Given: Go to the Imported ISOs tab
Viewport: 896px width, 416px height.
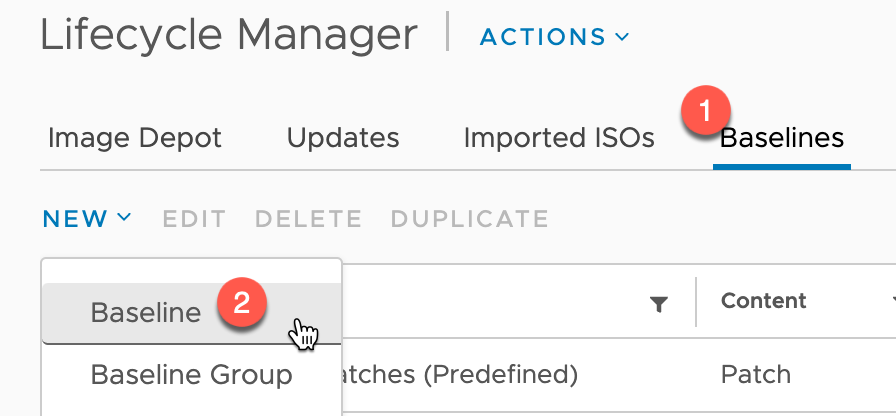Looking at the screenshot, I should coord(559,138).
